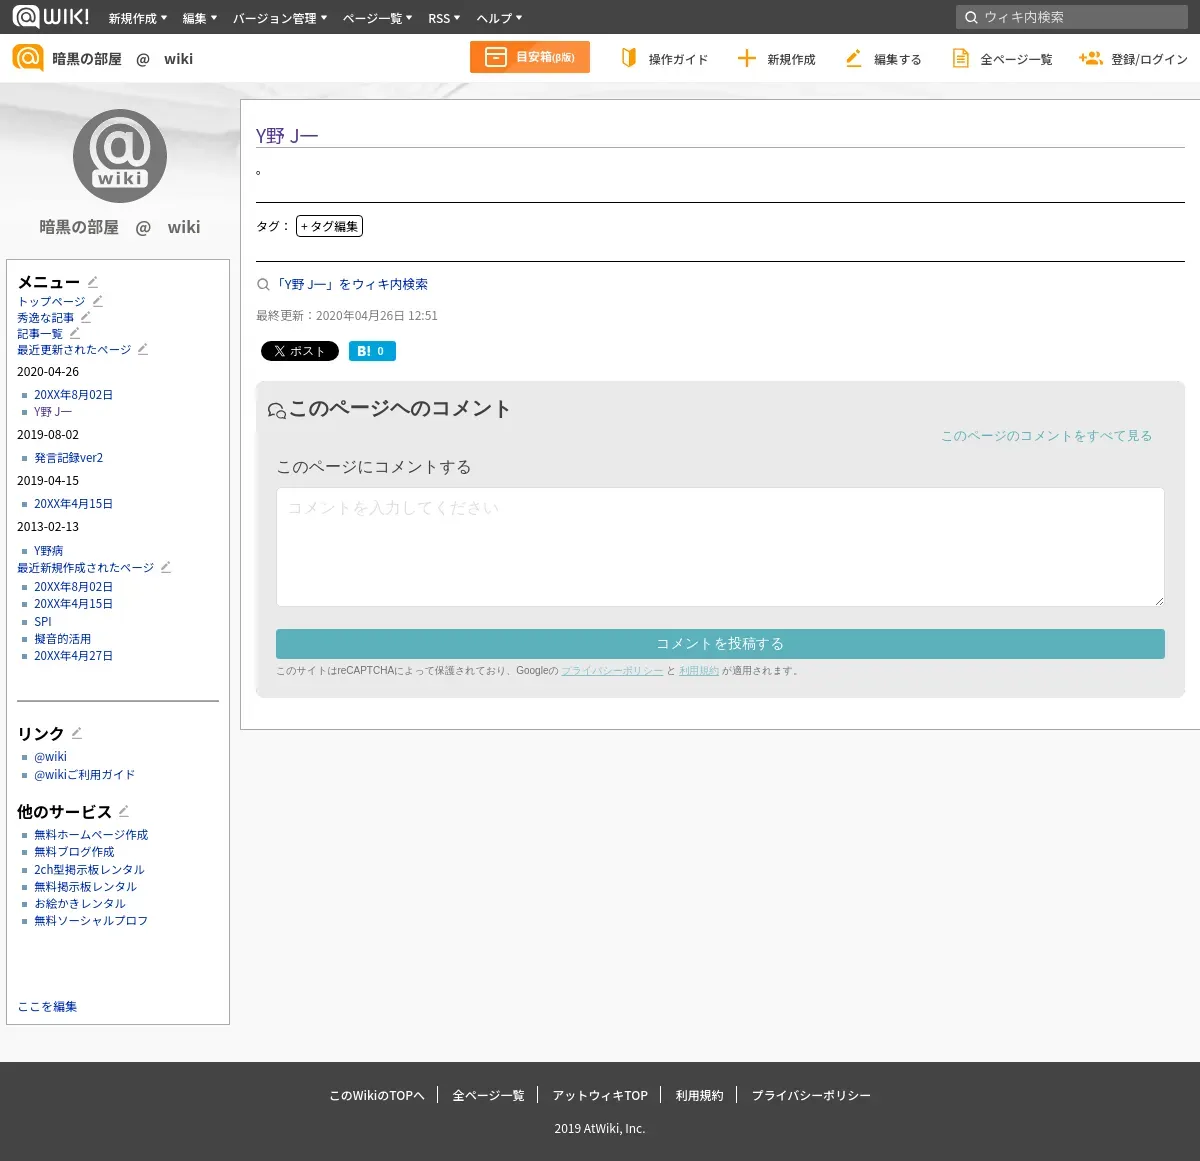Viewport: 1200px width, 1161px height.
Task: Expand the ページ一覧 menu
Action: 377,18
